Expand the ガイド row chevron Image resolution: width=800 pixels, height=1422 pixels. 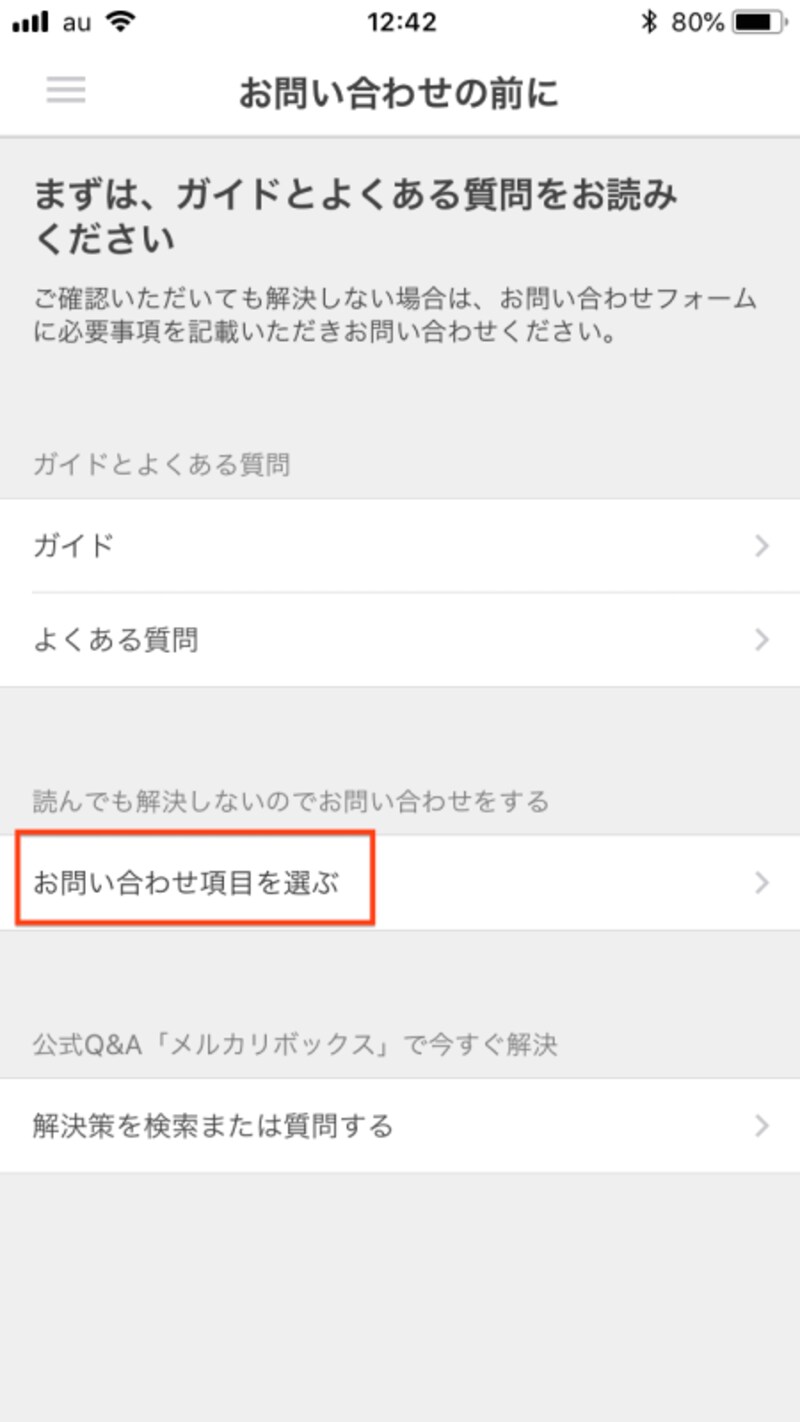(x=762, y=546)
